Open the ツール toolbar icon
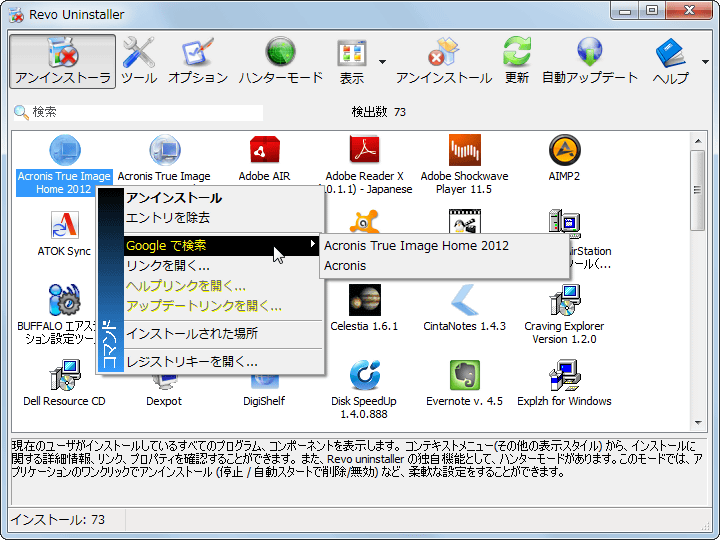Image resolution: width=720 pixels, height=540 pixels. pyautogui.click(x=139, y=61)
